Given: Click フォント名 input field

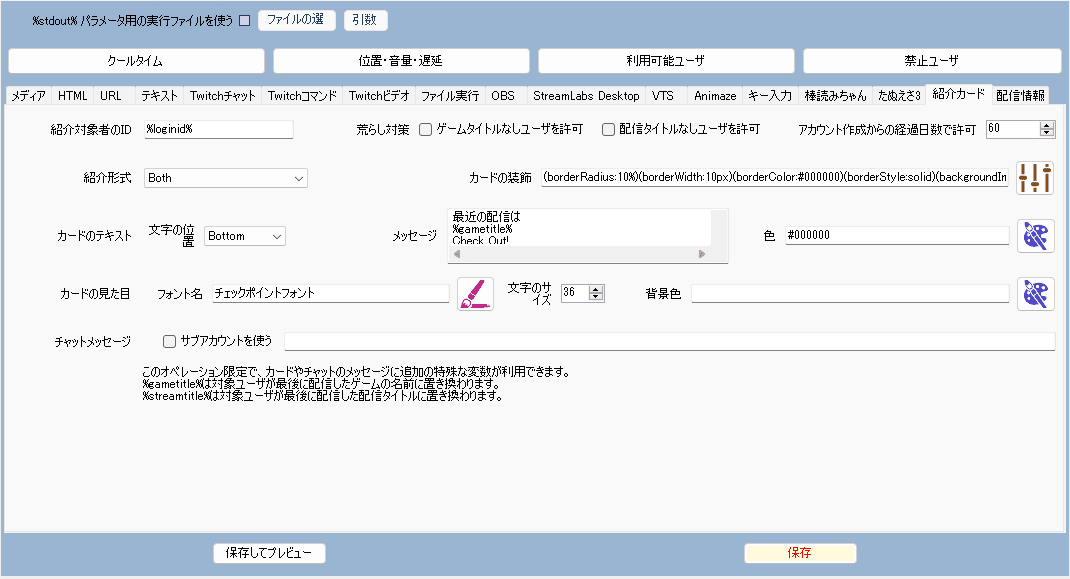Looking at the screenshot, I should [331, 294].
